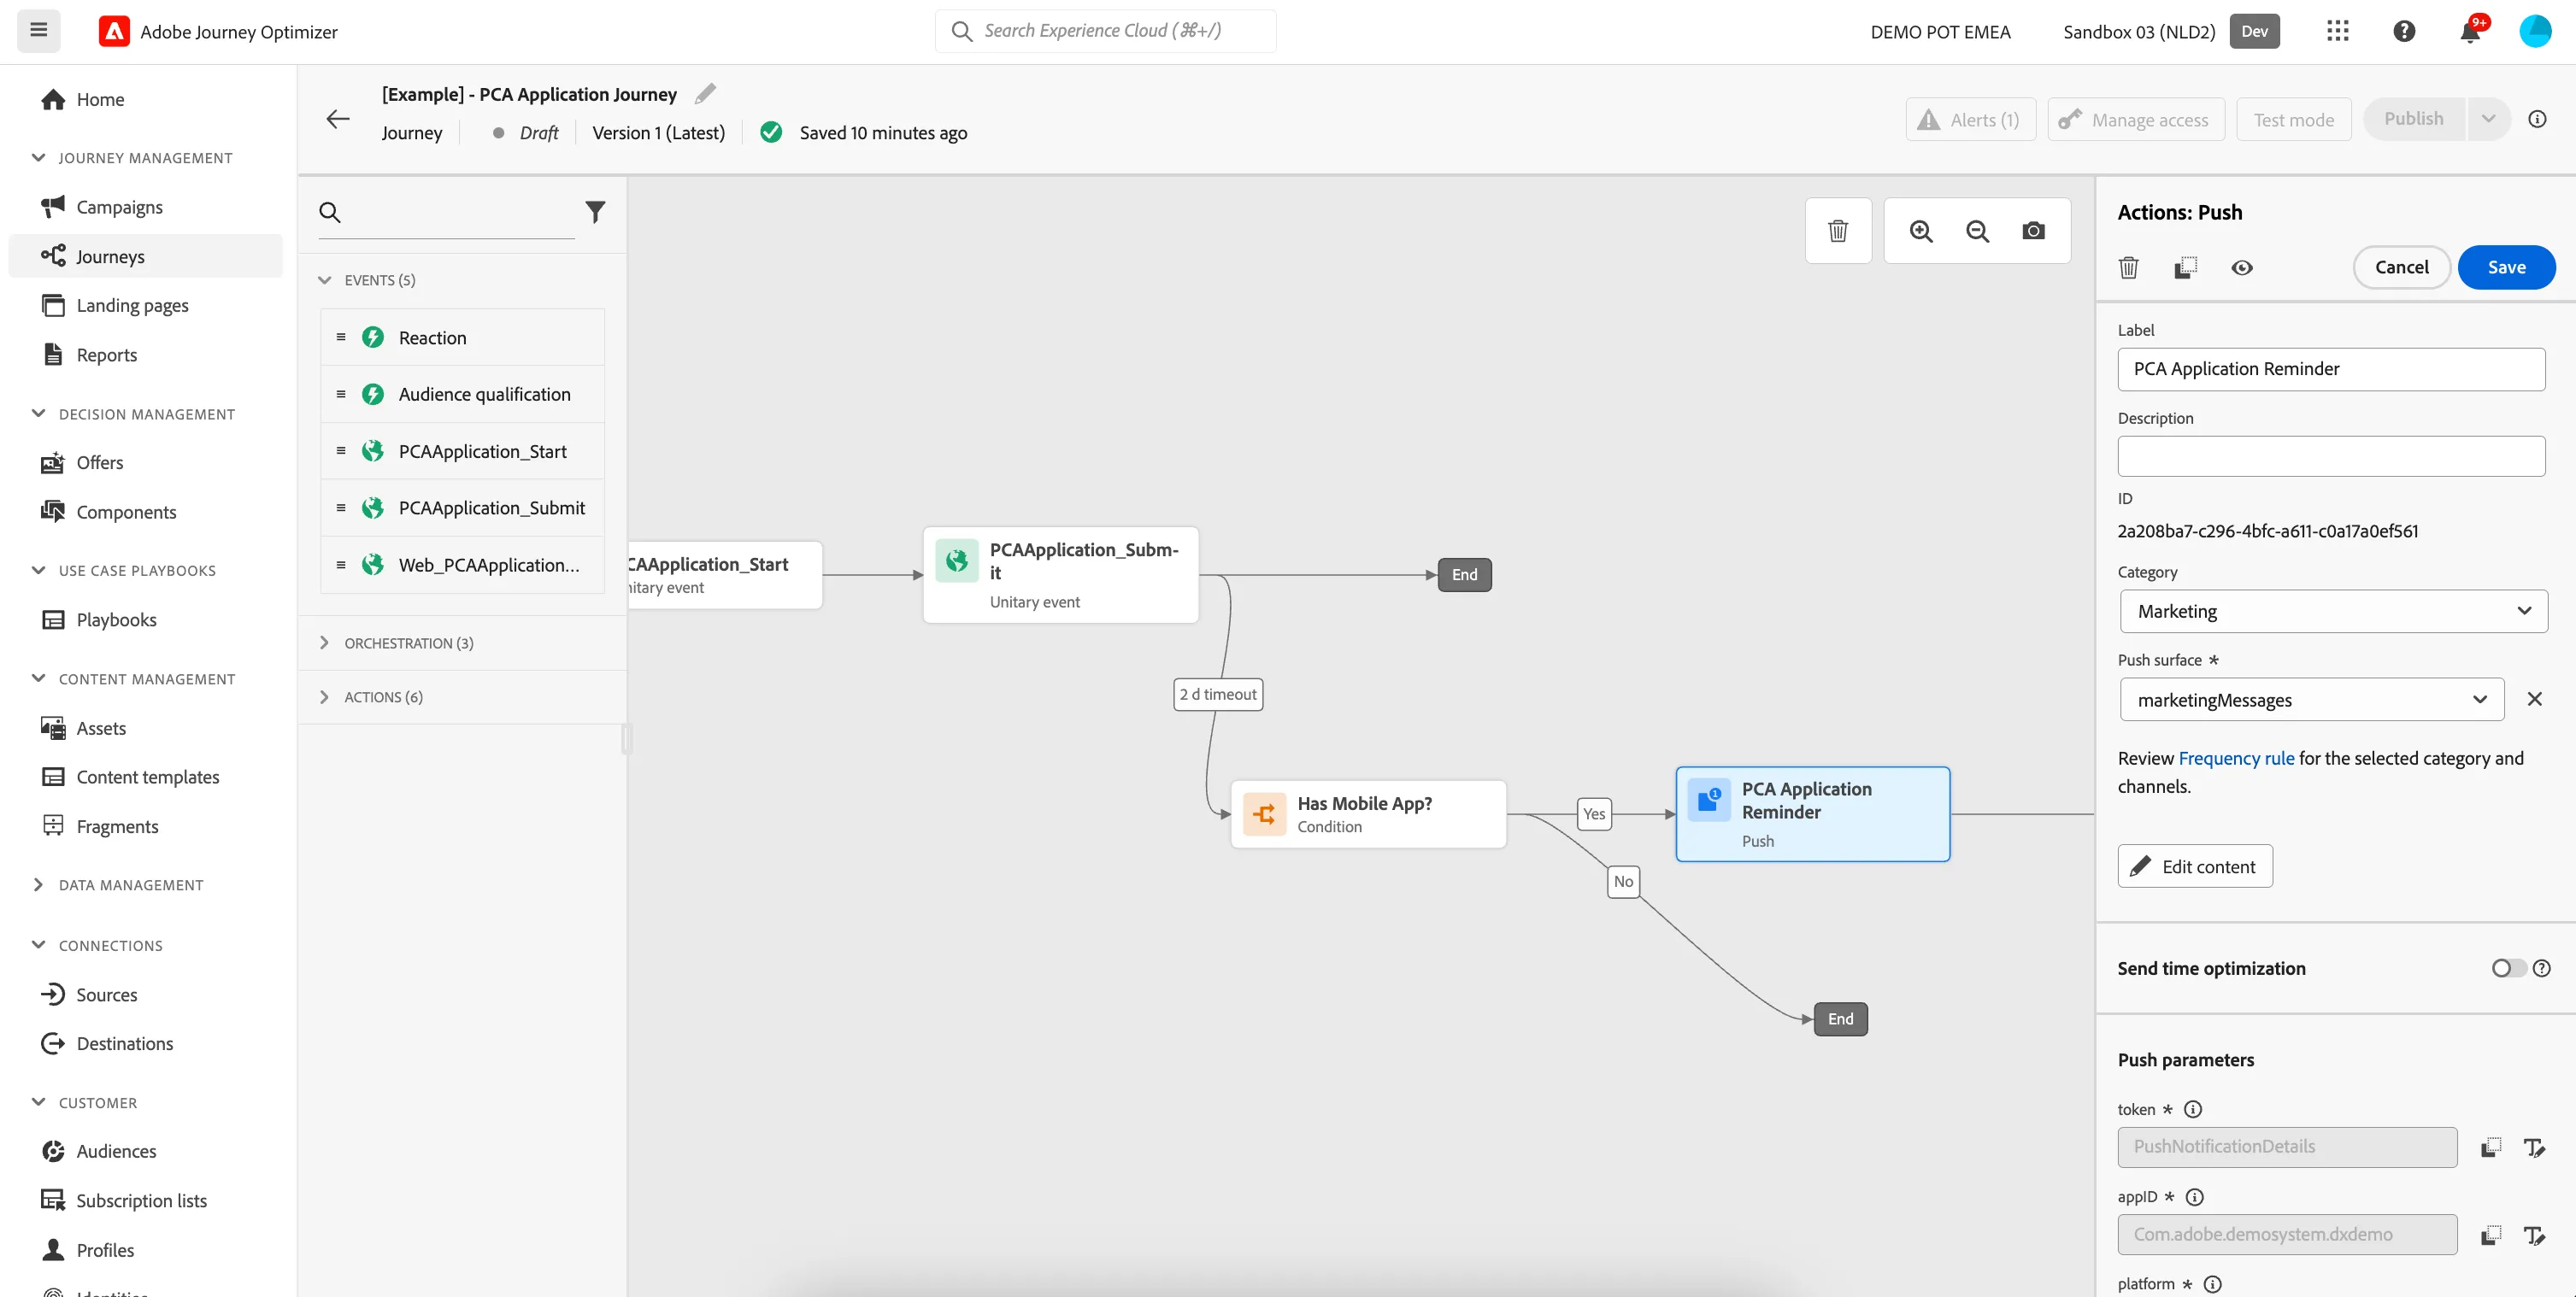The image size is (2576, 1297).
Task: Toggle read-only view with the eye icon
Action: pos(2242,268)
